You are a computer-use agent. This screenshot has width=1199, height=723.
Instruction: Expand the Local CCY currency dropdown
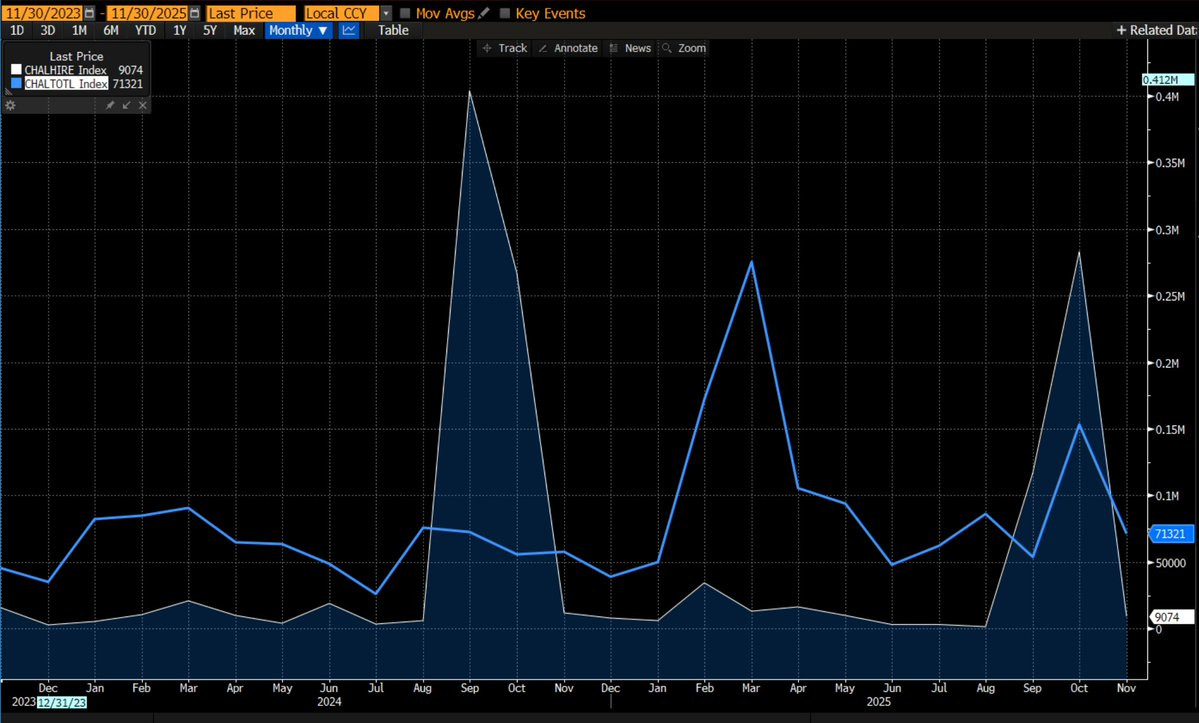tap(386, 14)
